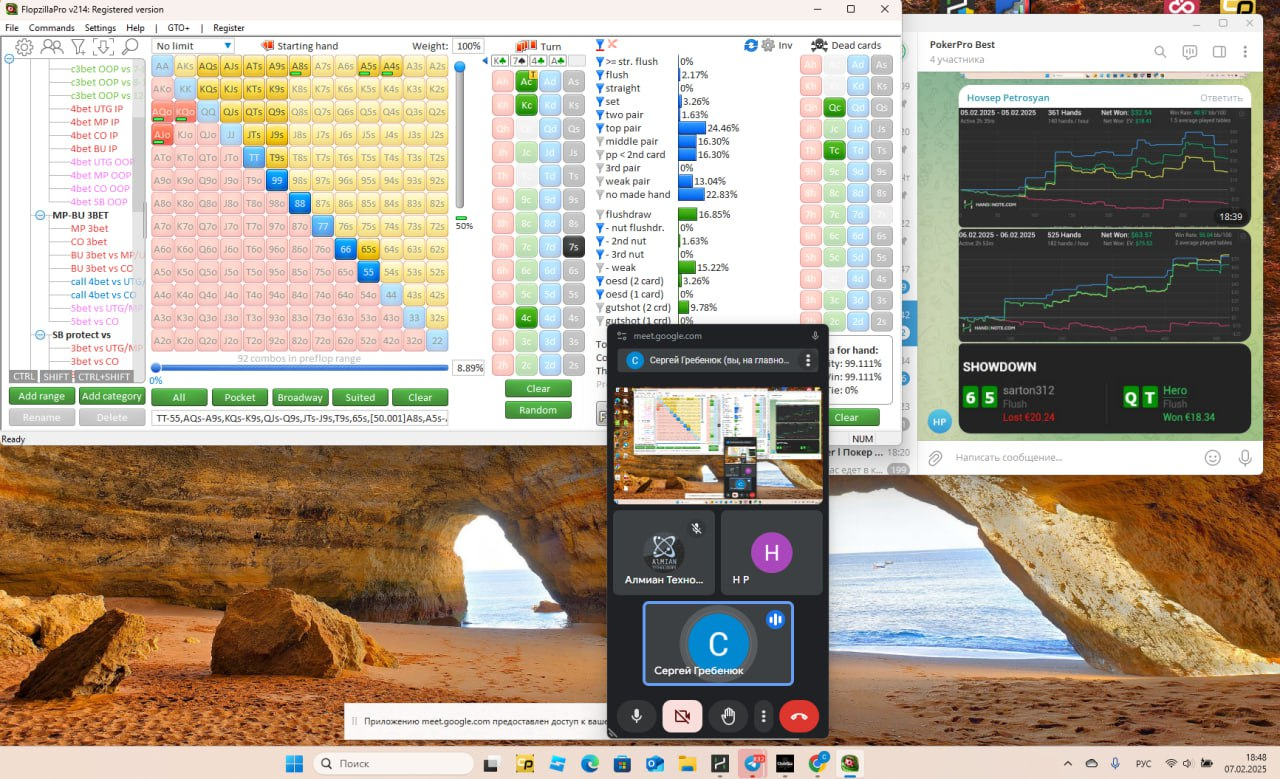Image resolution: width=1280 pixels, height=779 pixels.
Task: Open the Help menu
Action: 135,28
